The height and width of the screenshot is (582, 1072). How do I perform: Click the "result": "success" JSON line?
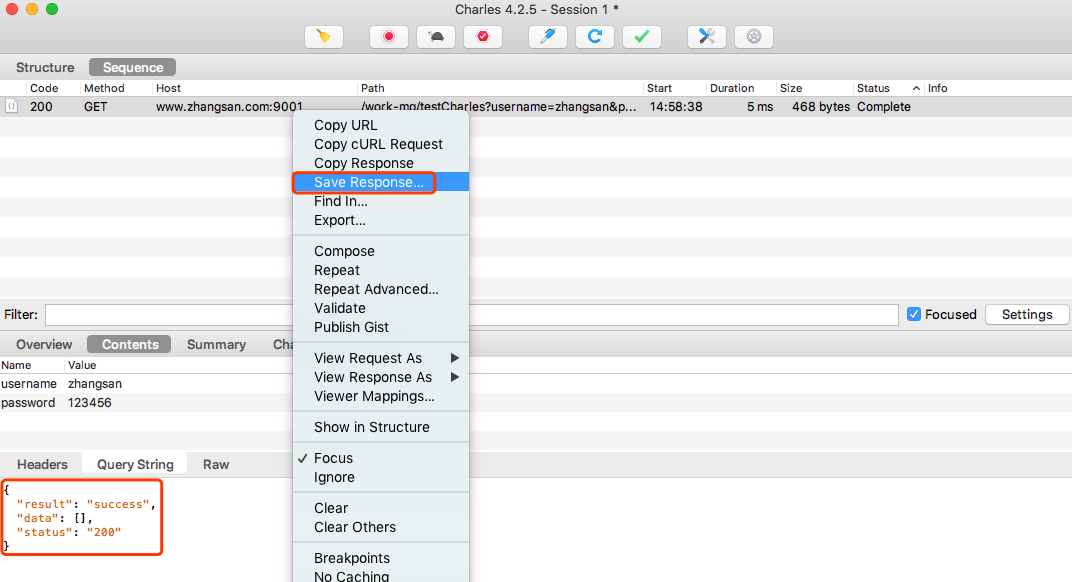(86, 504)
